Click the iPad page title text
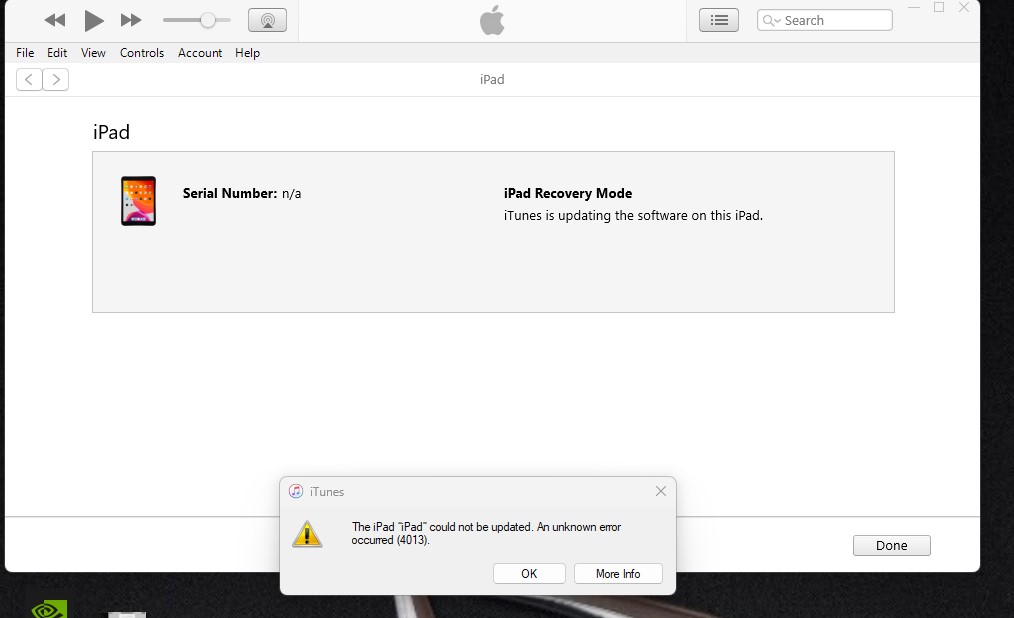Viewport: 1014px width, 618px height. [x=111, y=132]
